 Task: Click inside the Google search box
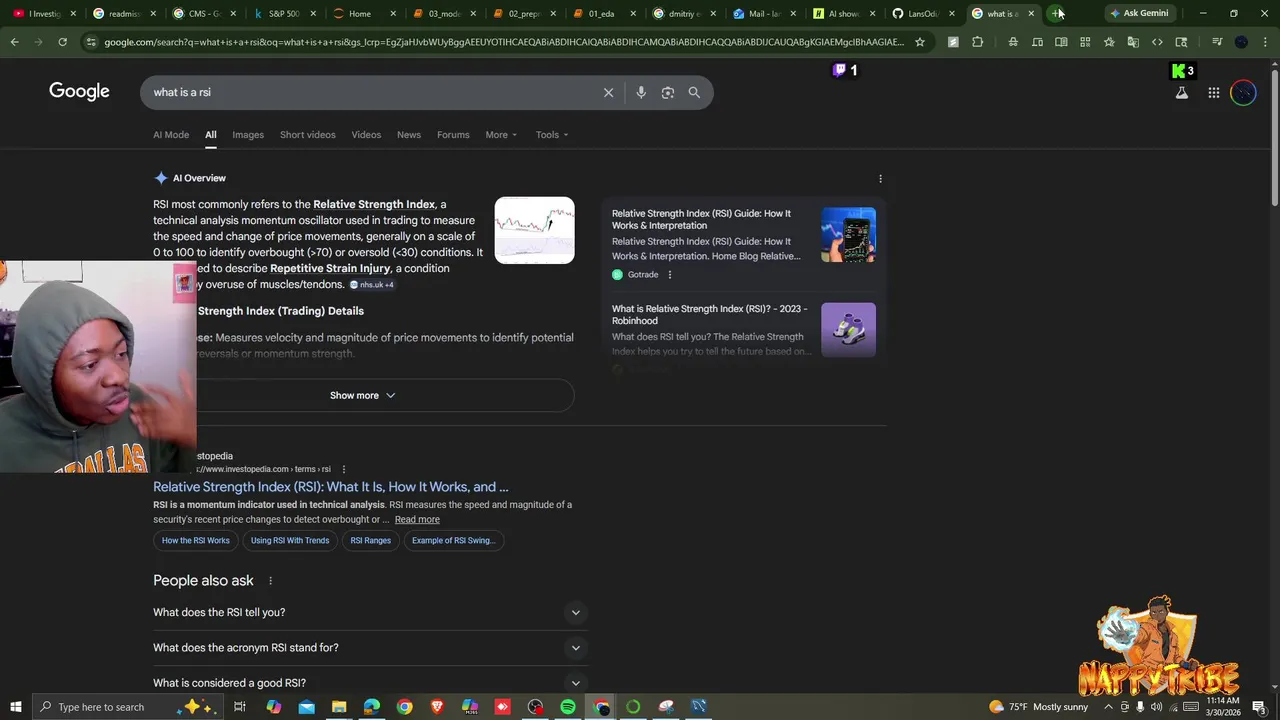(x=370, y=92)
